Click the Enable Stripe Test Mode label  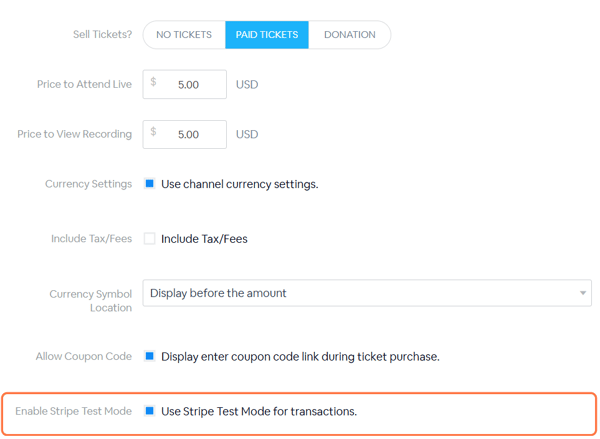(x=73, y=411)
